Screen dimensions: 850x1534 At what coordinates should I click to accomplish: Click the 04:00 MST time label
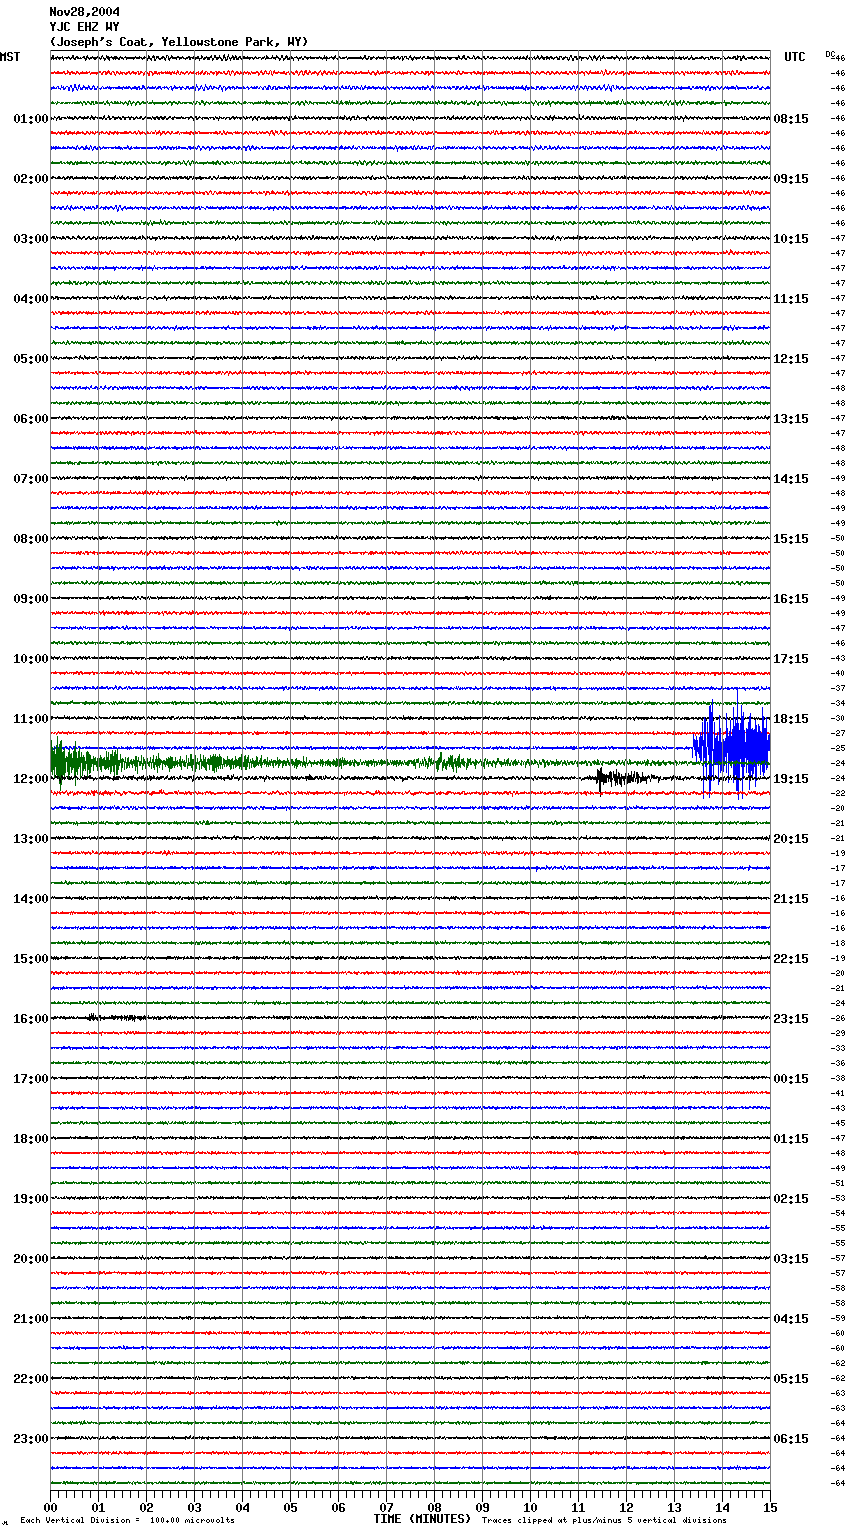click(31, 299)
